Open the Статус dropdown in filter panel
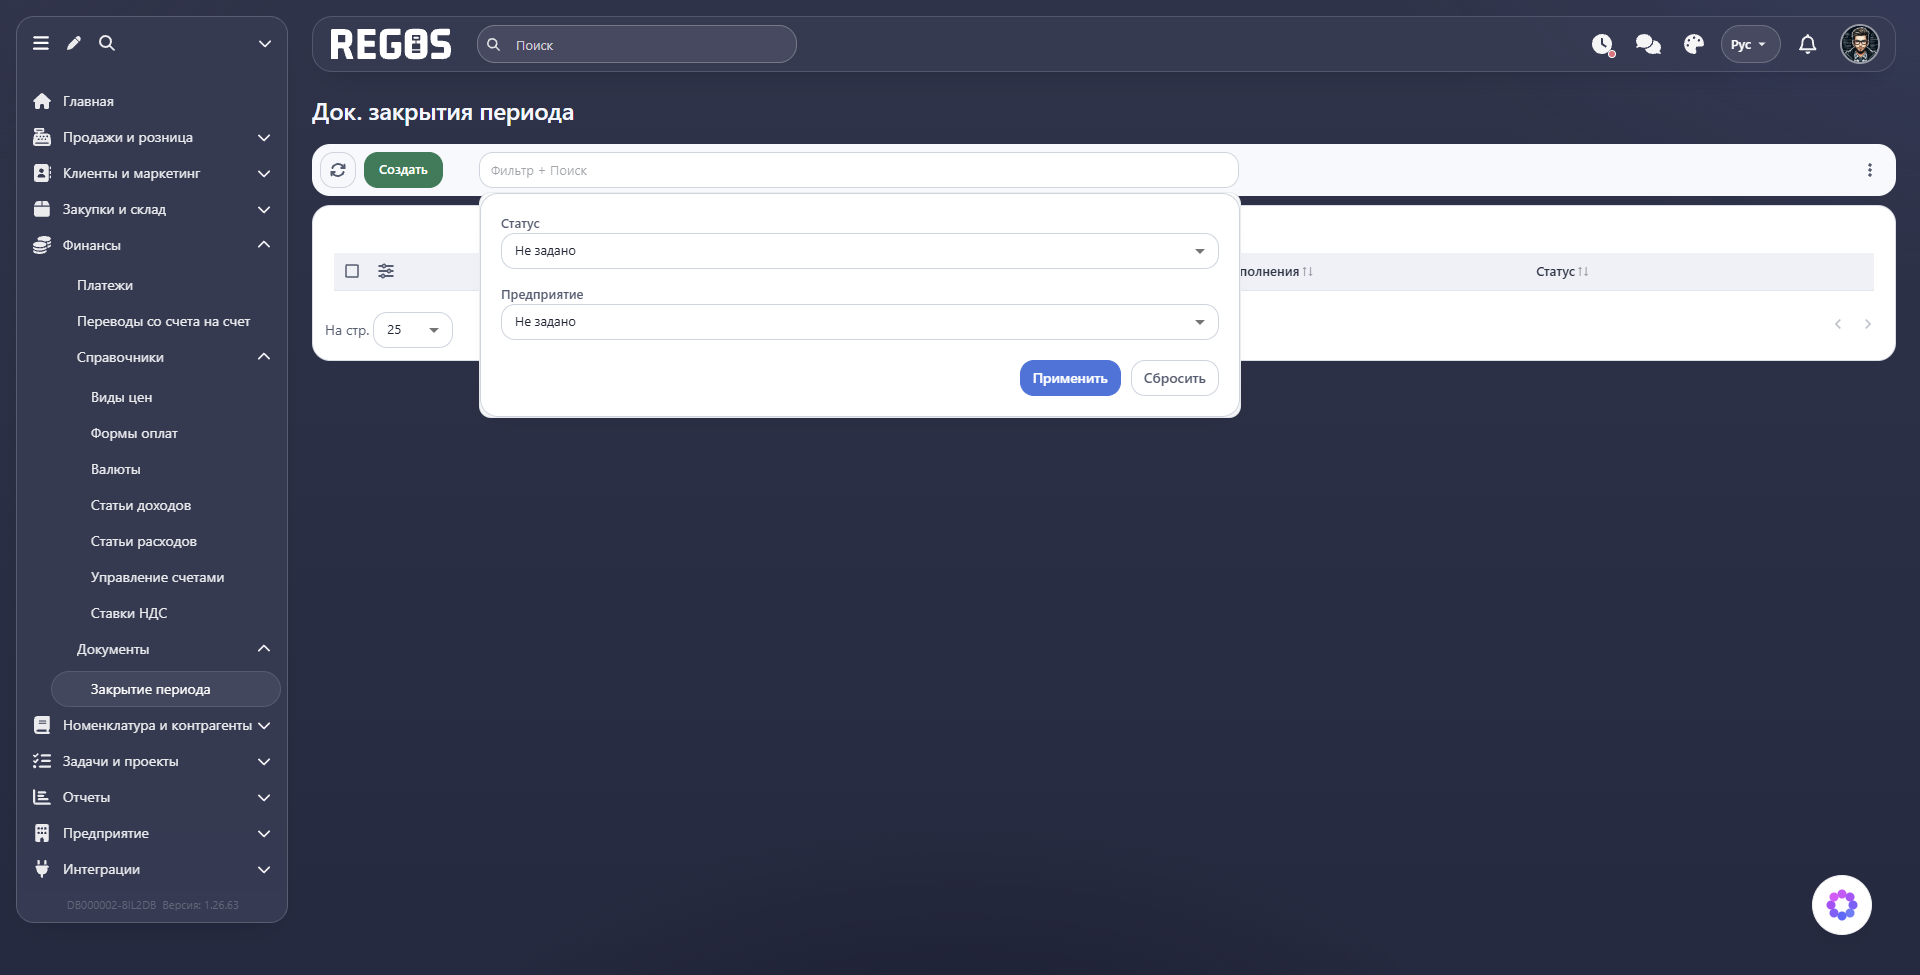This screenshot has height=975, width=1920. coord(859,251)
